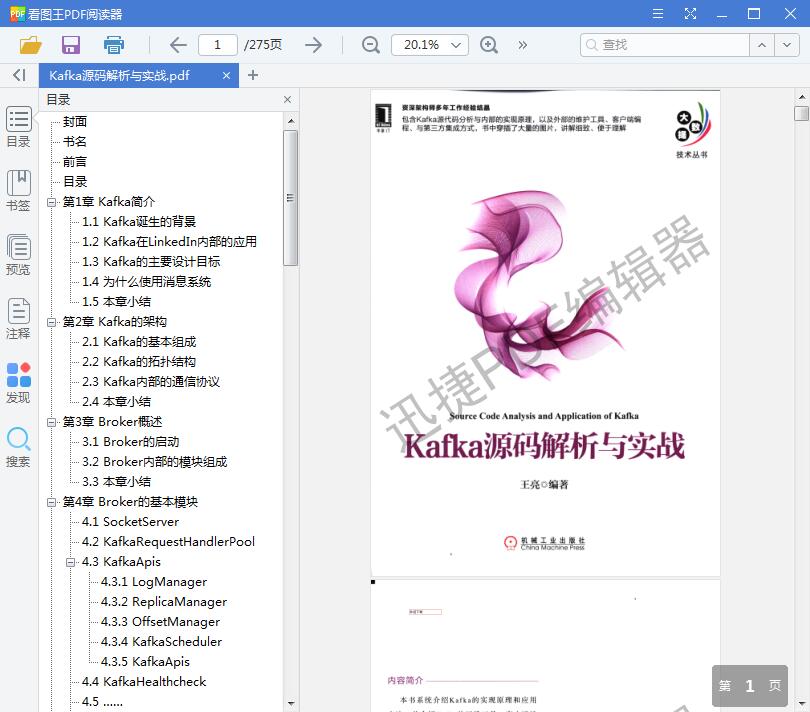Zoom in with the plus magnifier icon
This screenshot has width=810, height=712.
coord(489,45)
